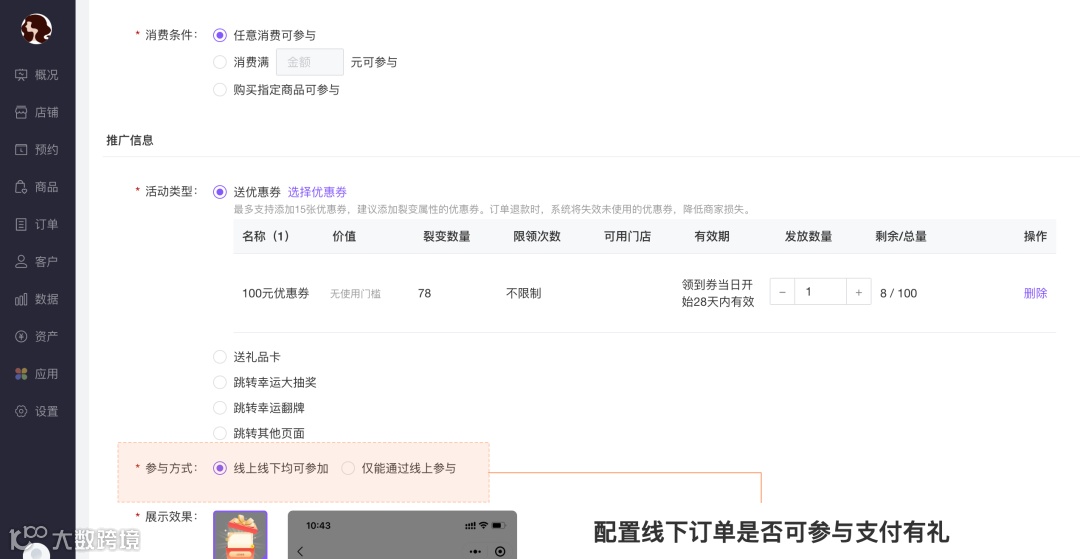Open the 店铺 shop icon

coord(21,112)
